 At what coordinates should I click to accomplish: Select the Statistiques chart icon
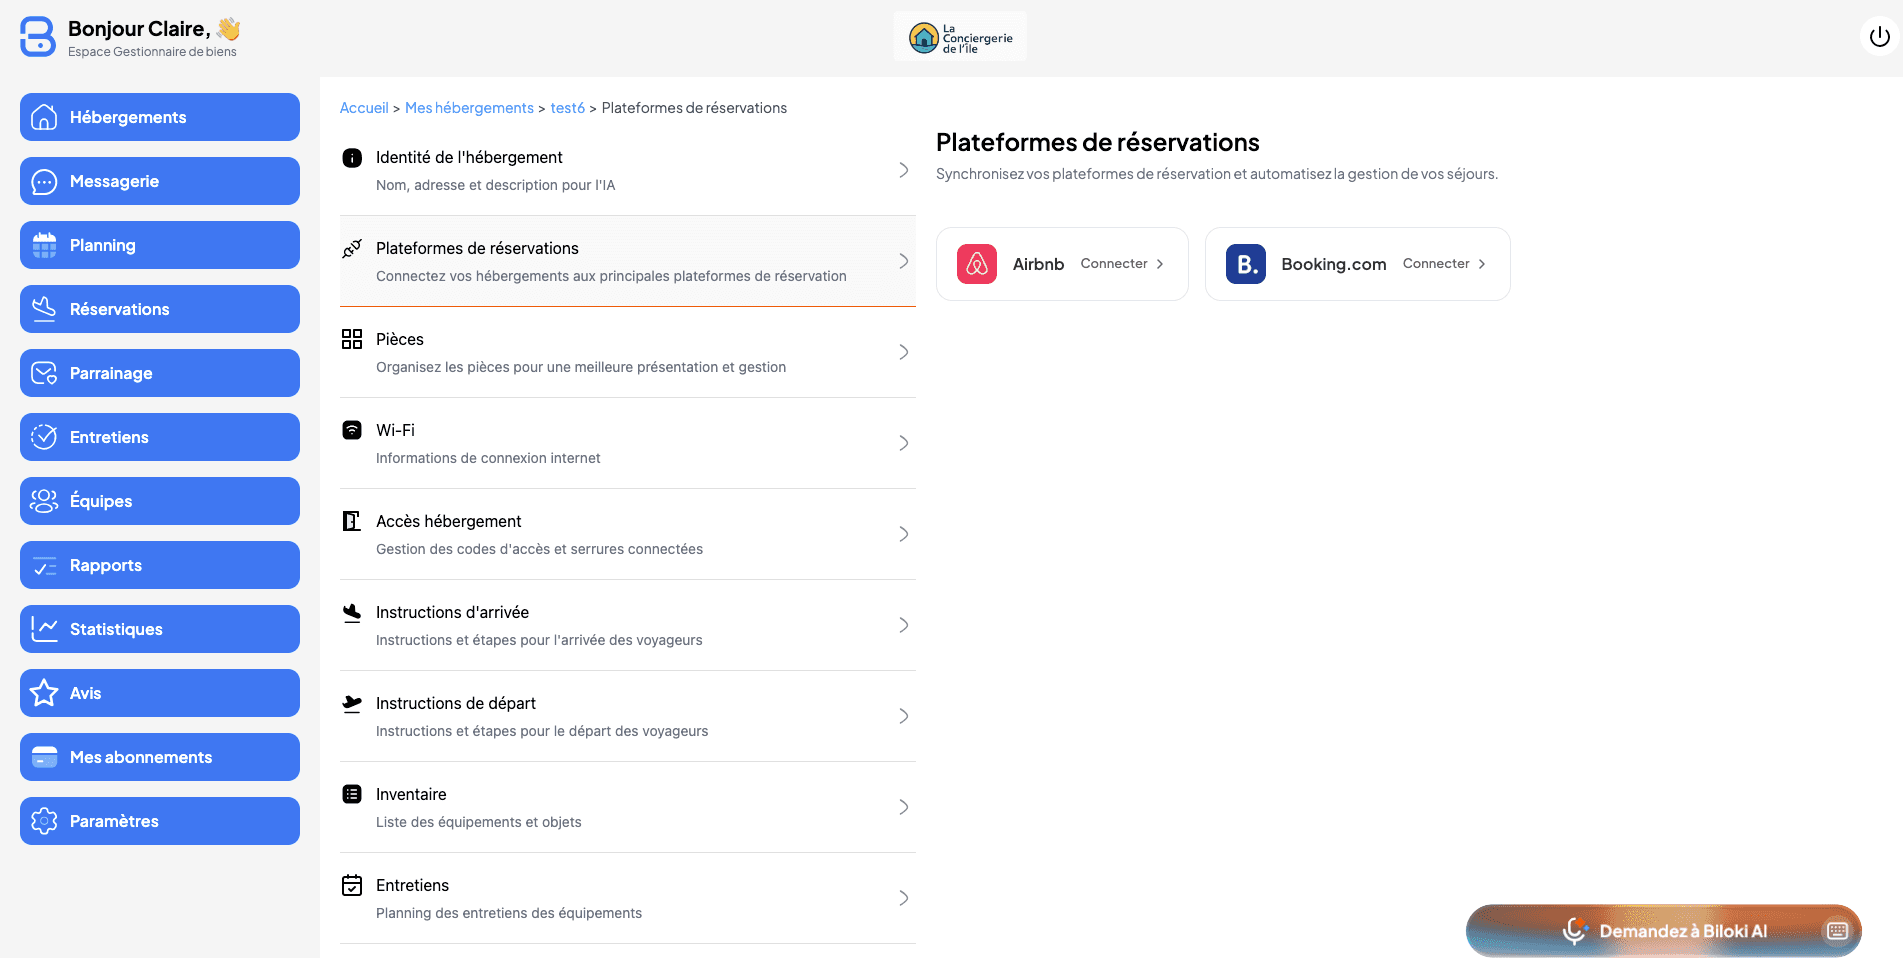pyautogui.click(x=44, y=629)
